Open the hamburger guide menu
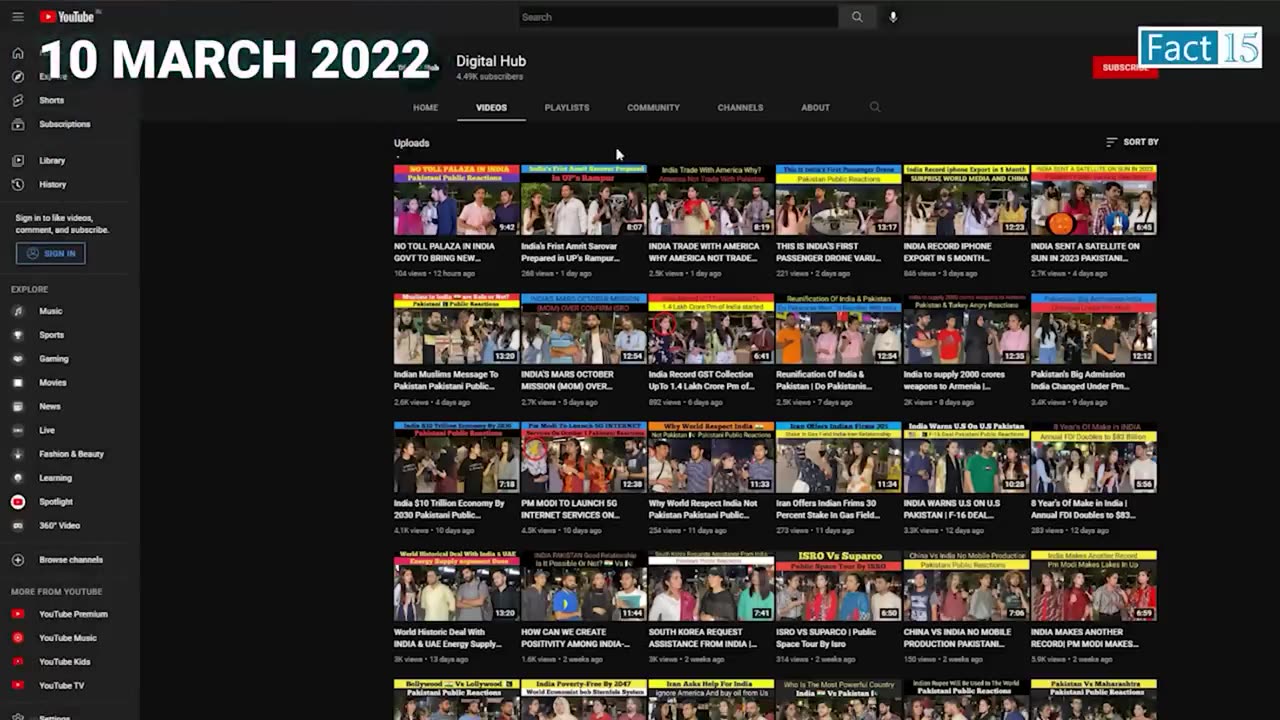1280x720 pixels. coord(17,17)
